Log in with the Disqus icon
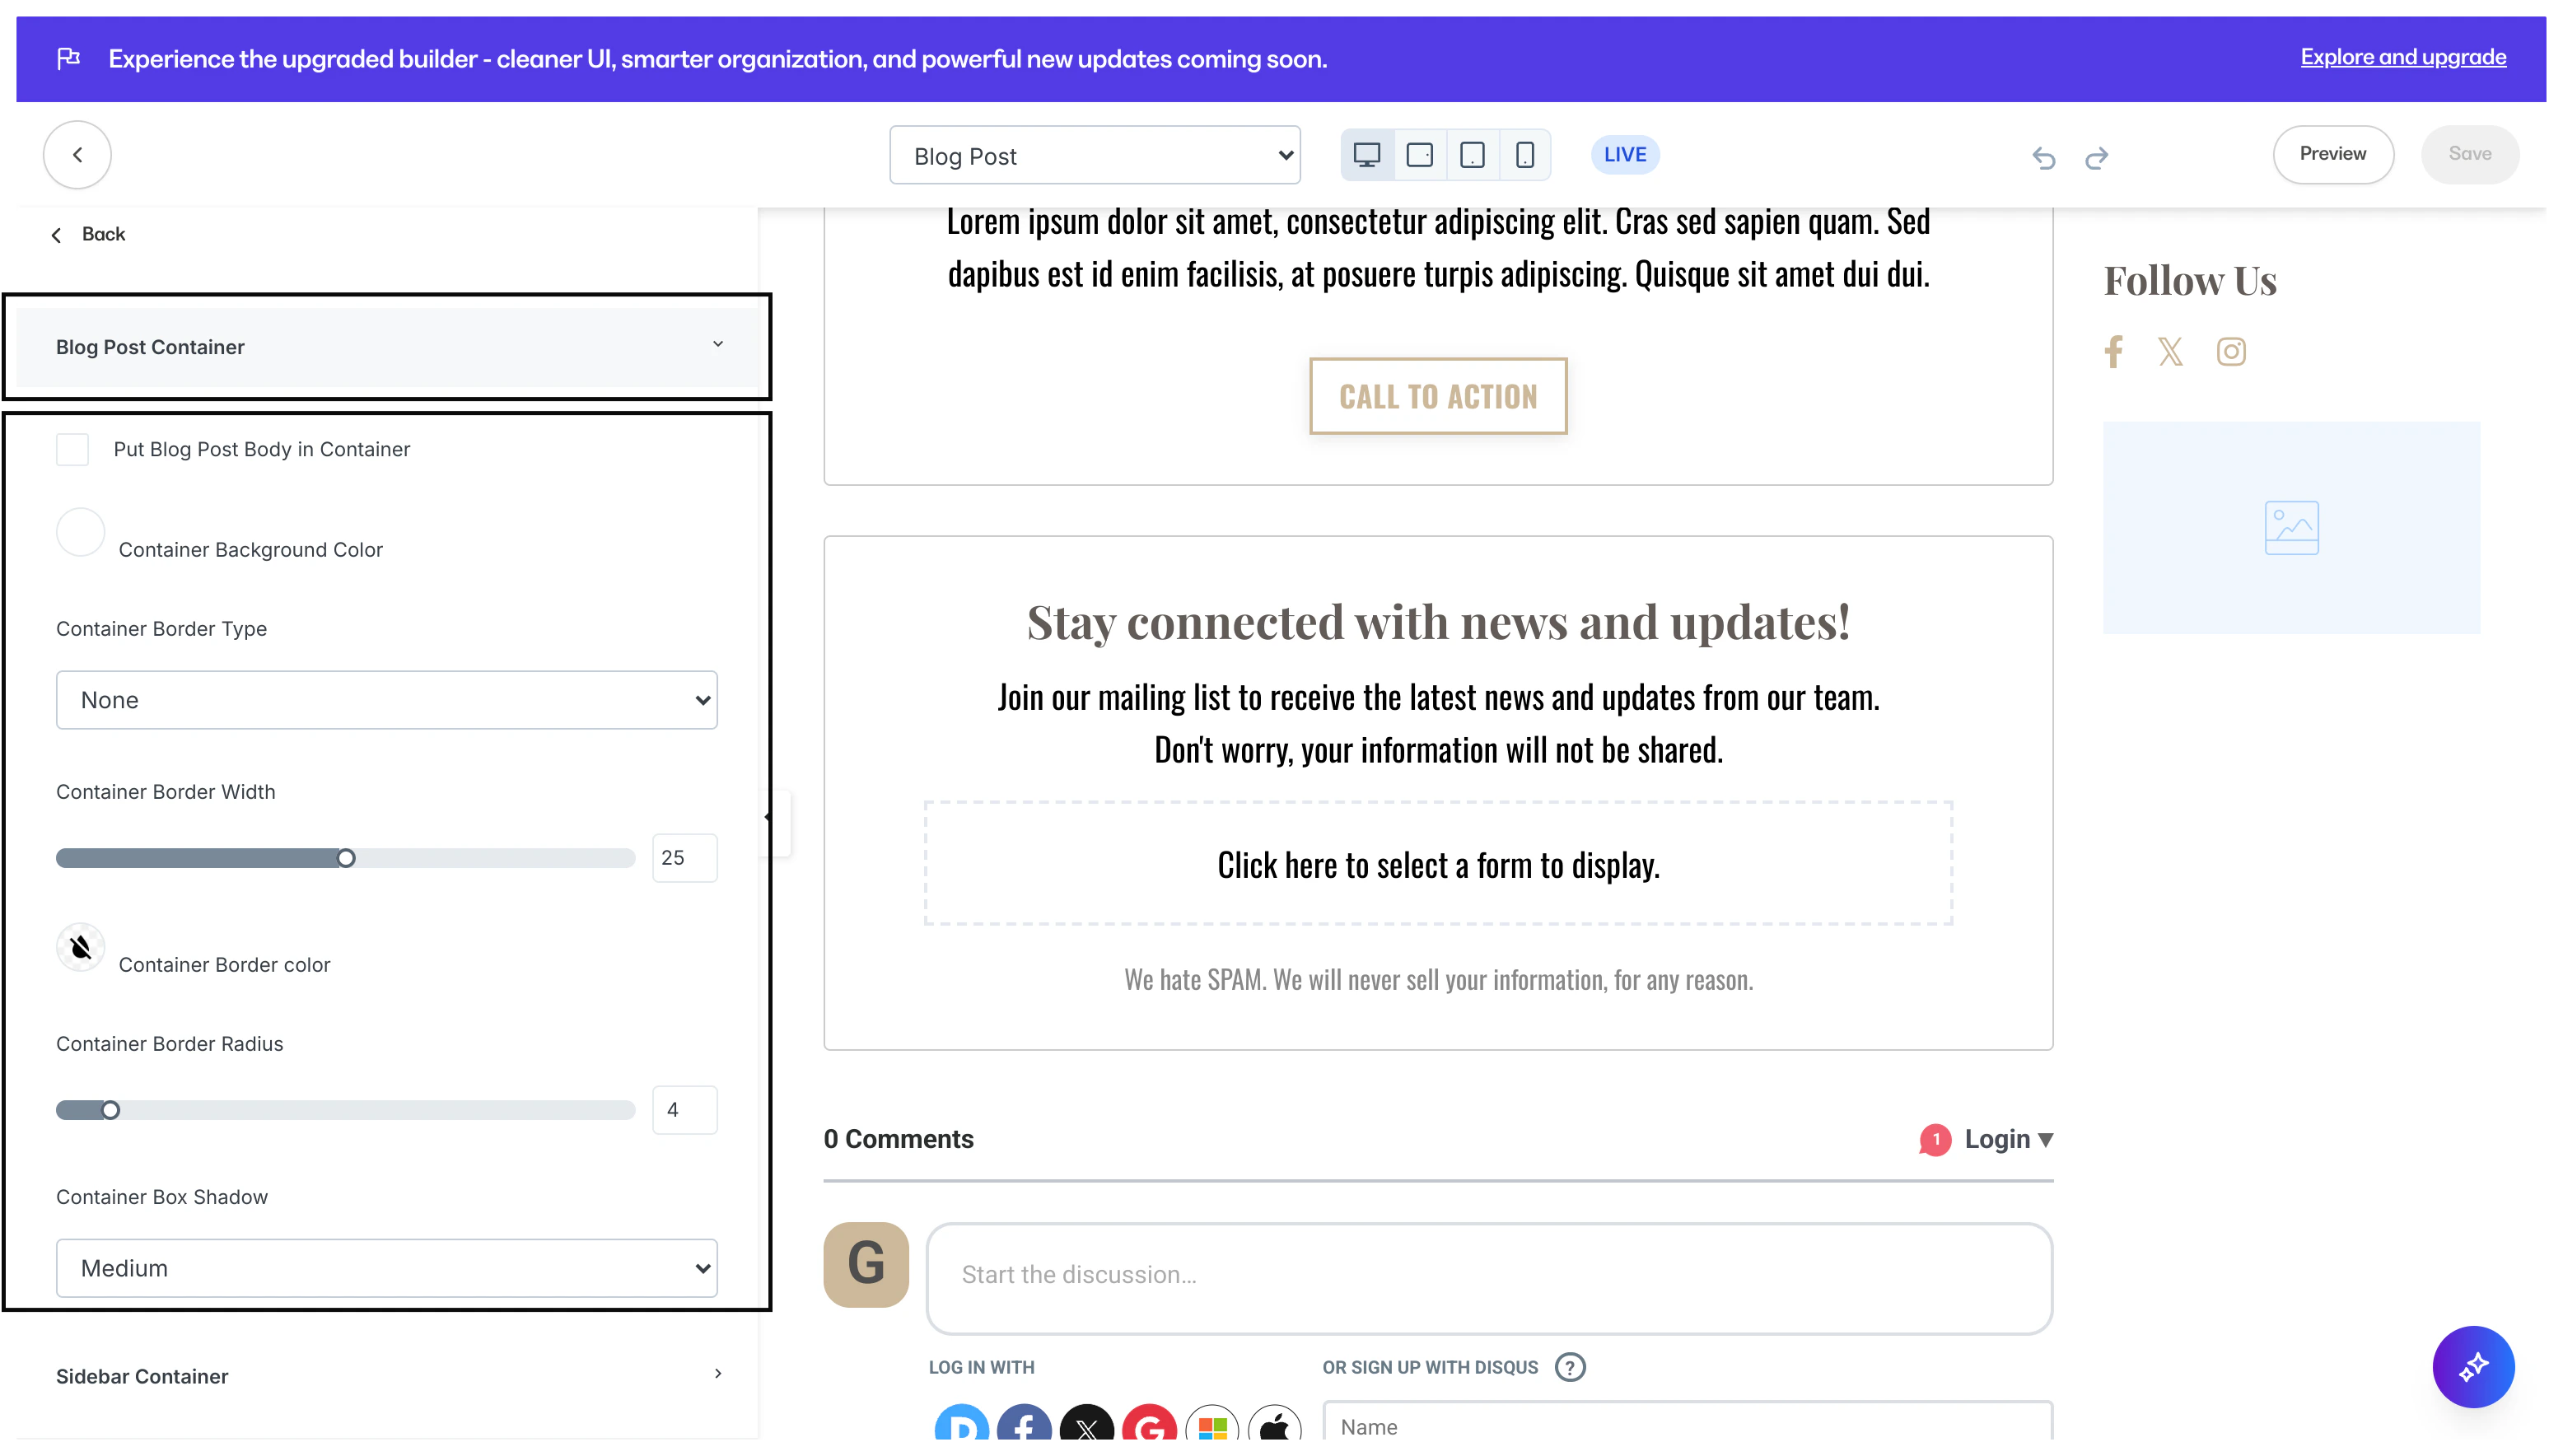This screenshot has width=2563, height=1456. (961, 1428)
